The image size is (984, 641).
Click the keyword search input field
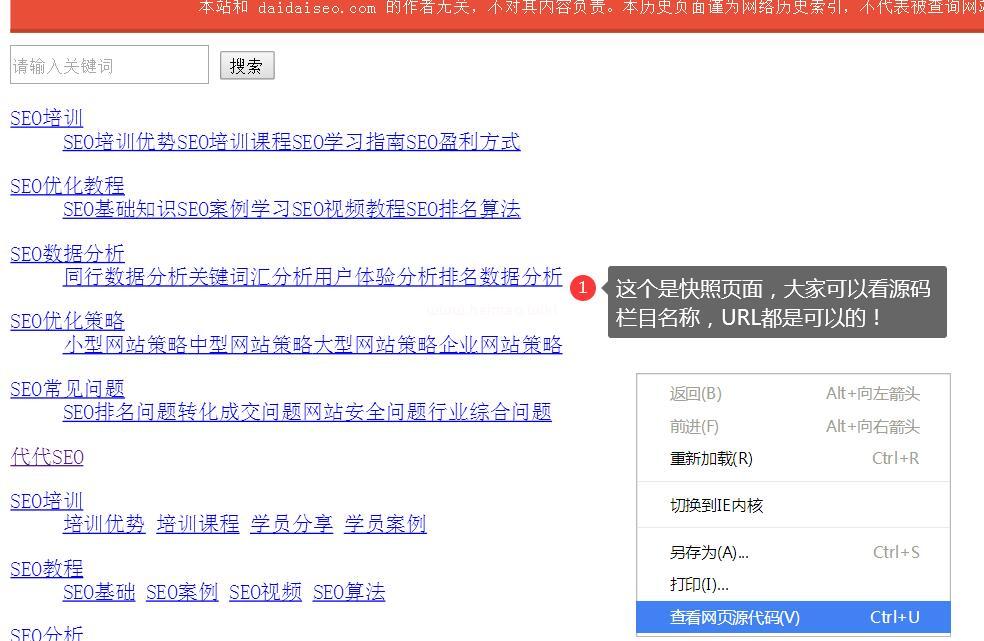(109, 66)
